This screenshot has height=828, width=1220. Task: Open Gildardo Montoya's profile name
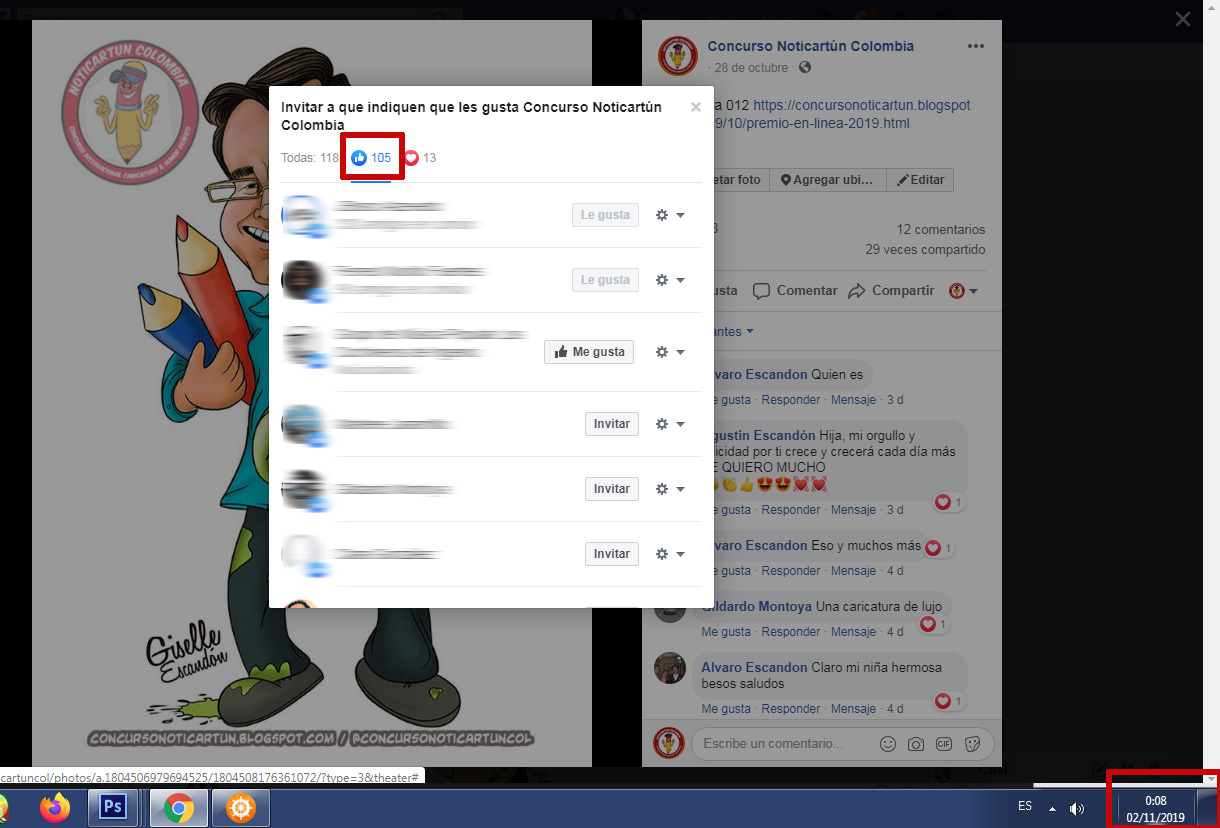click(x=756, y=607)
